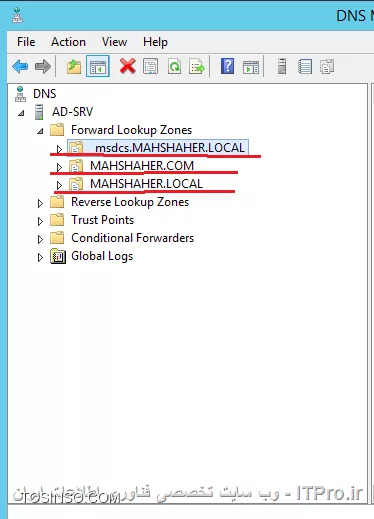Expand Reverse Lookup Zones

[x=40, y=203]
